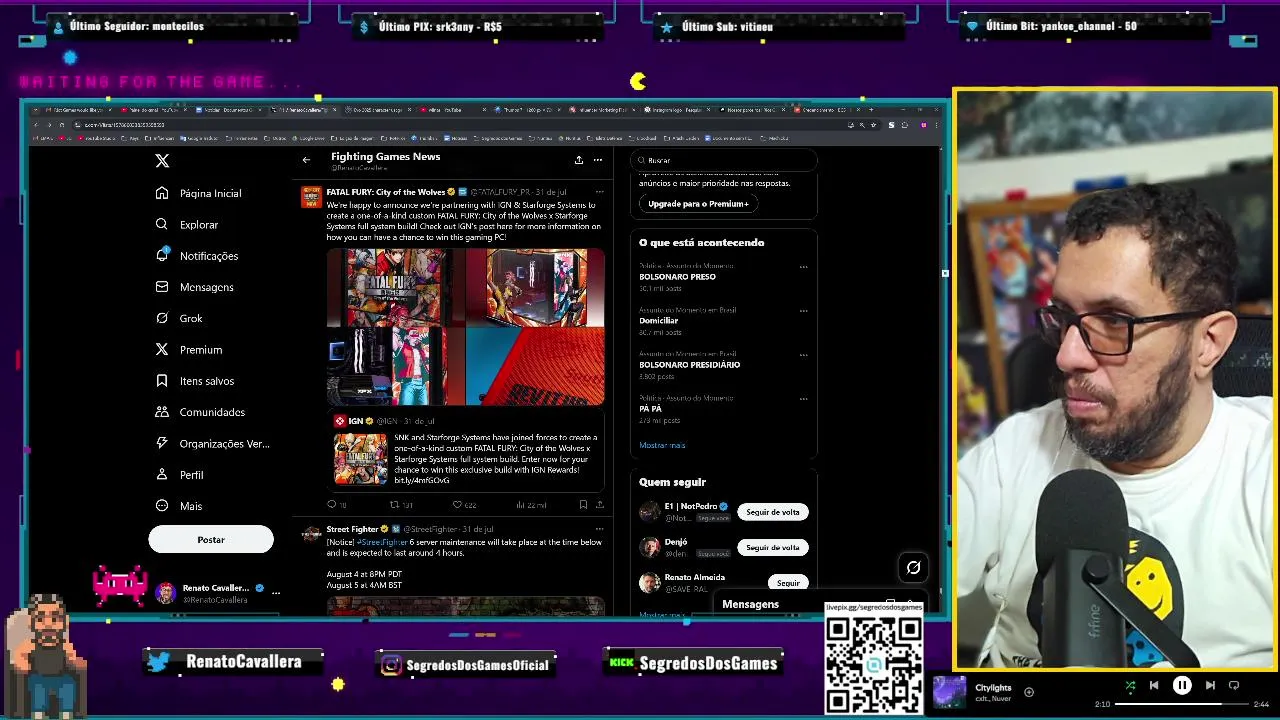
Task: Open the IGN quoted post thumbnail
Action: 360,459
